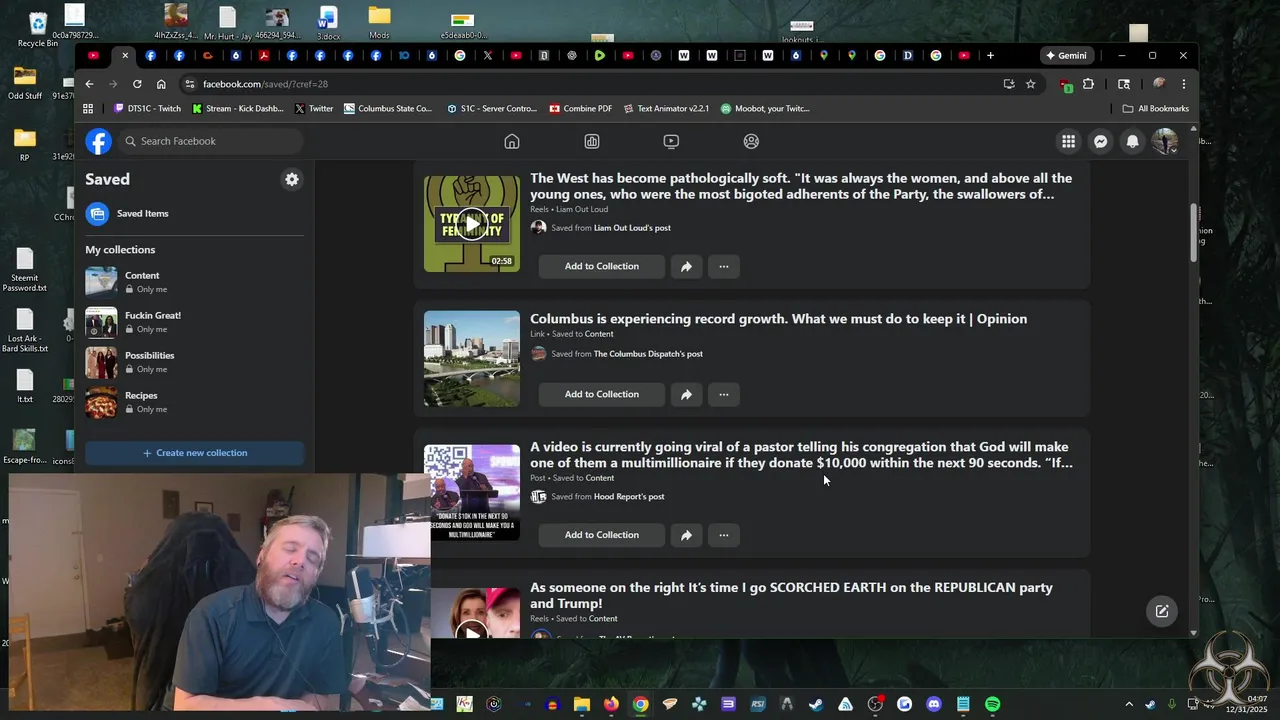Image resolution: width=1280 pixels, height=720 pixels.
Task: Add Columbus Dispatch link to collection
Action: tap(602, 394)
